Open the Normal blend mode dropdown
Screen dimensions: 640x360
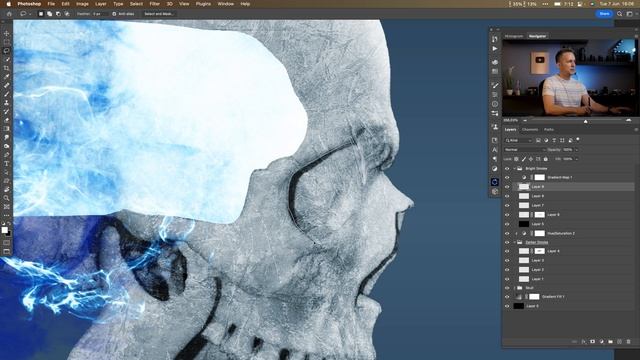[x=524, y=150]
